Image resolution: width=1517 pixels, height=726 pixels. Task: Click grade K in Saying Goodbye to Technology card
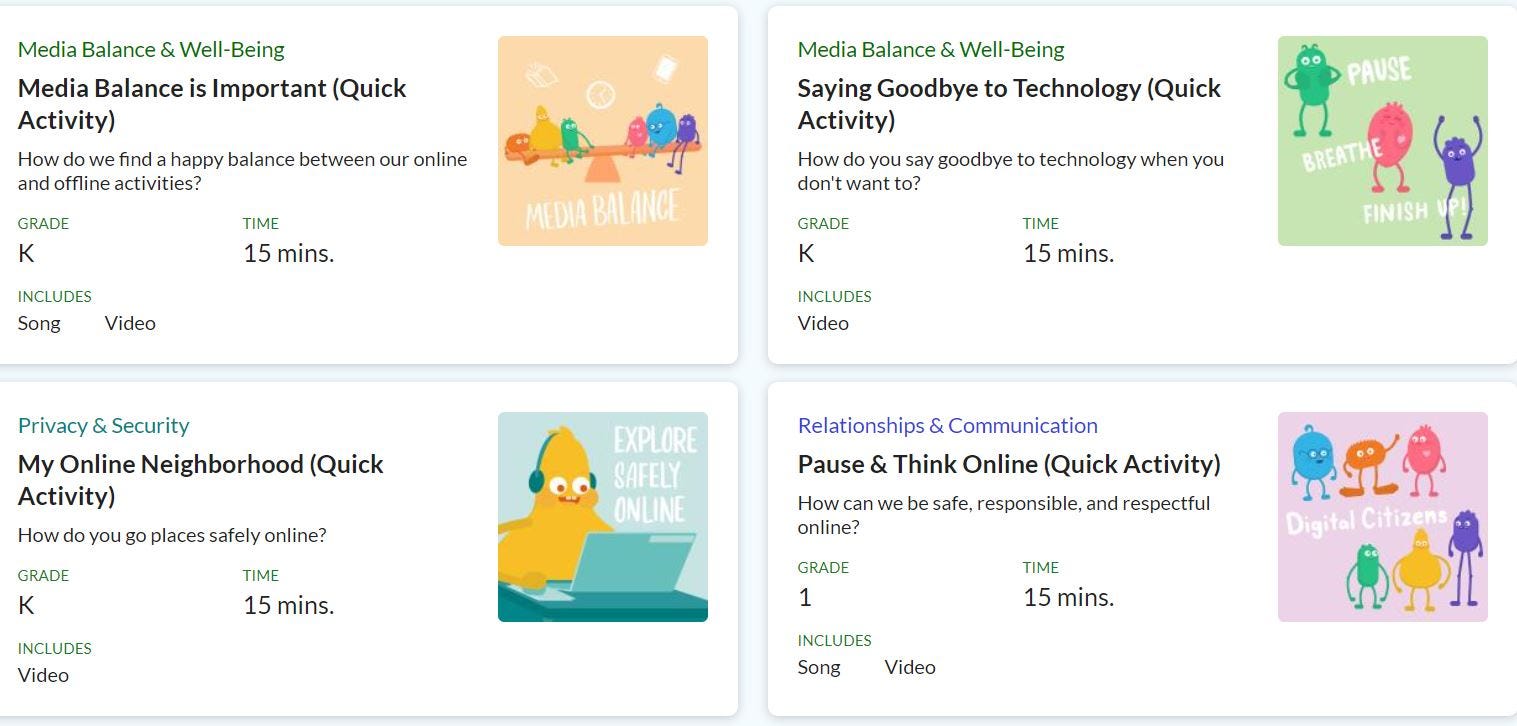806,253
